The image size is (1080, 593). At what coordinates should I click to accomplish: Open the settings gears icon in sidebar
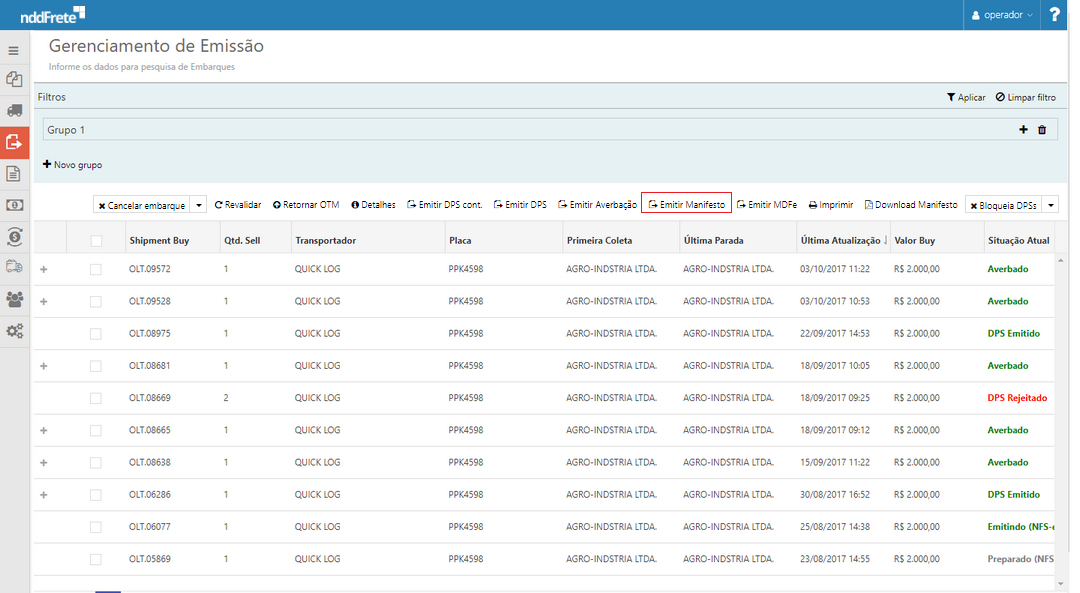coord(14,331)
